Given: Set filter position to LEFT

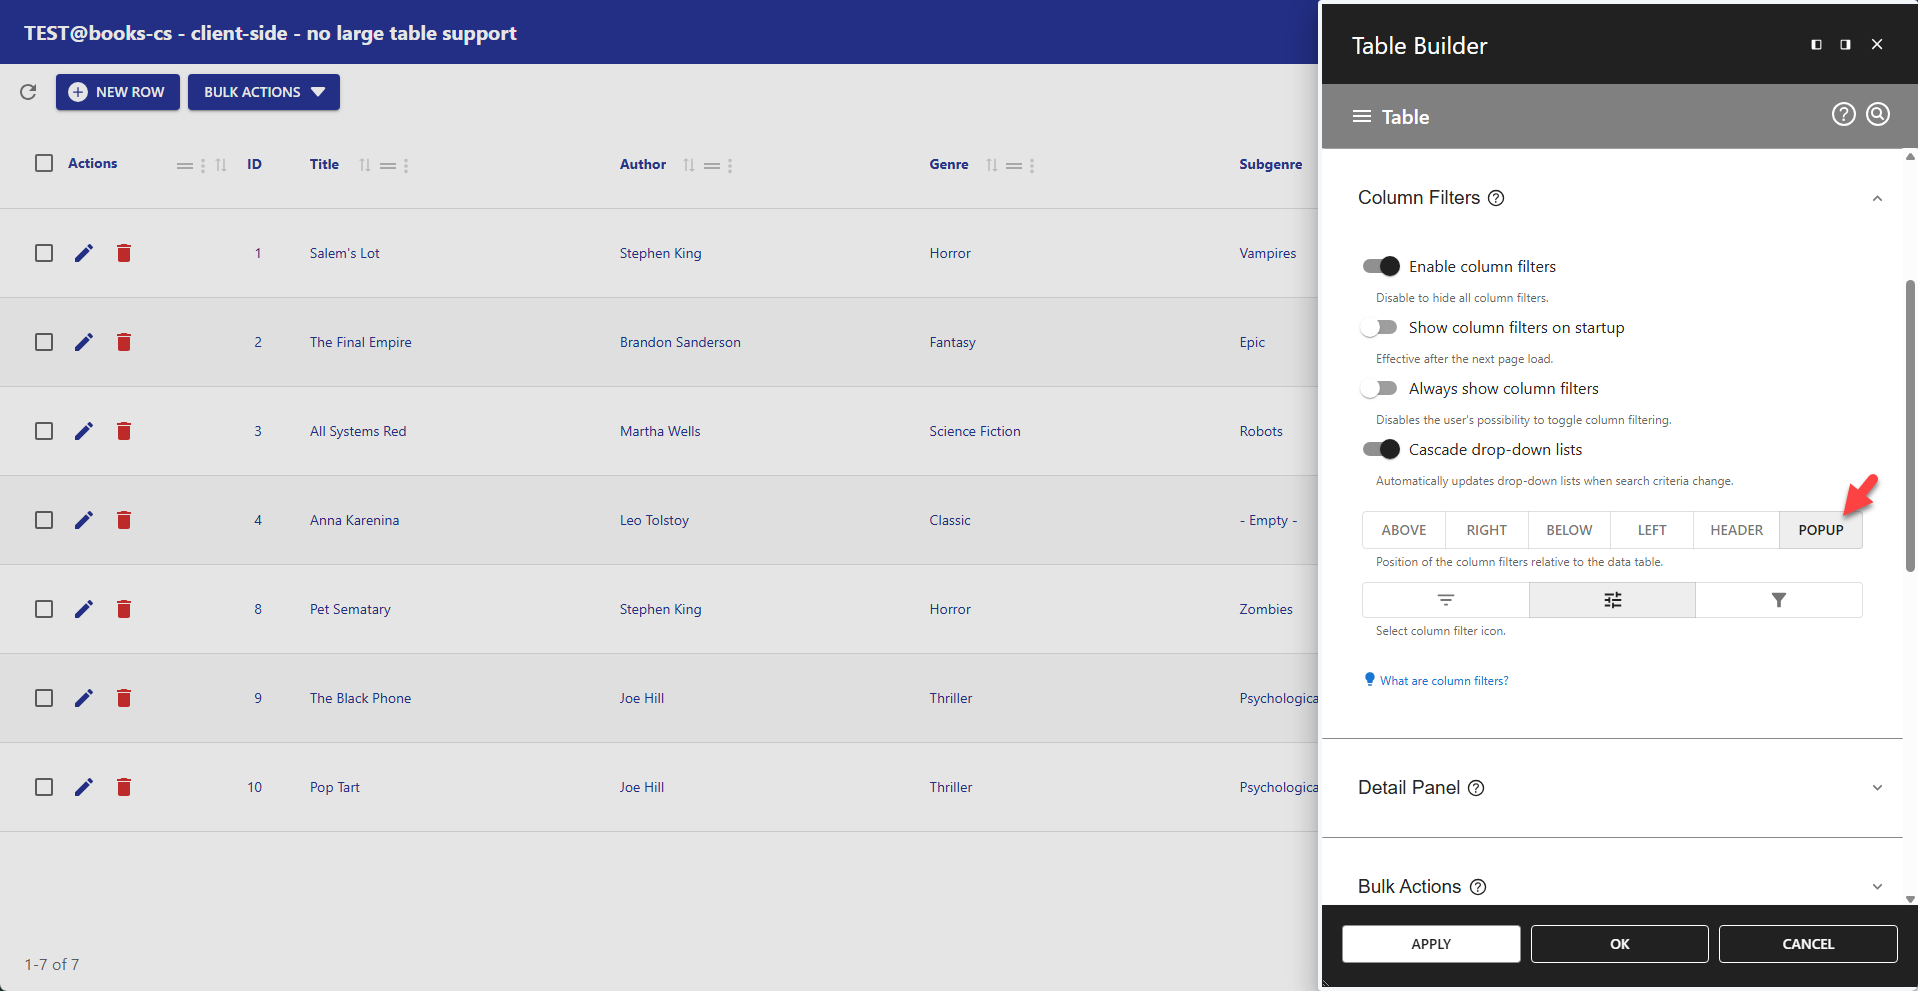Looking at the screenshot, I should point(1652,530).
